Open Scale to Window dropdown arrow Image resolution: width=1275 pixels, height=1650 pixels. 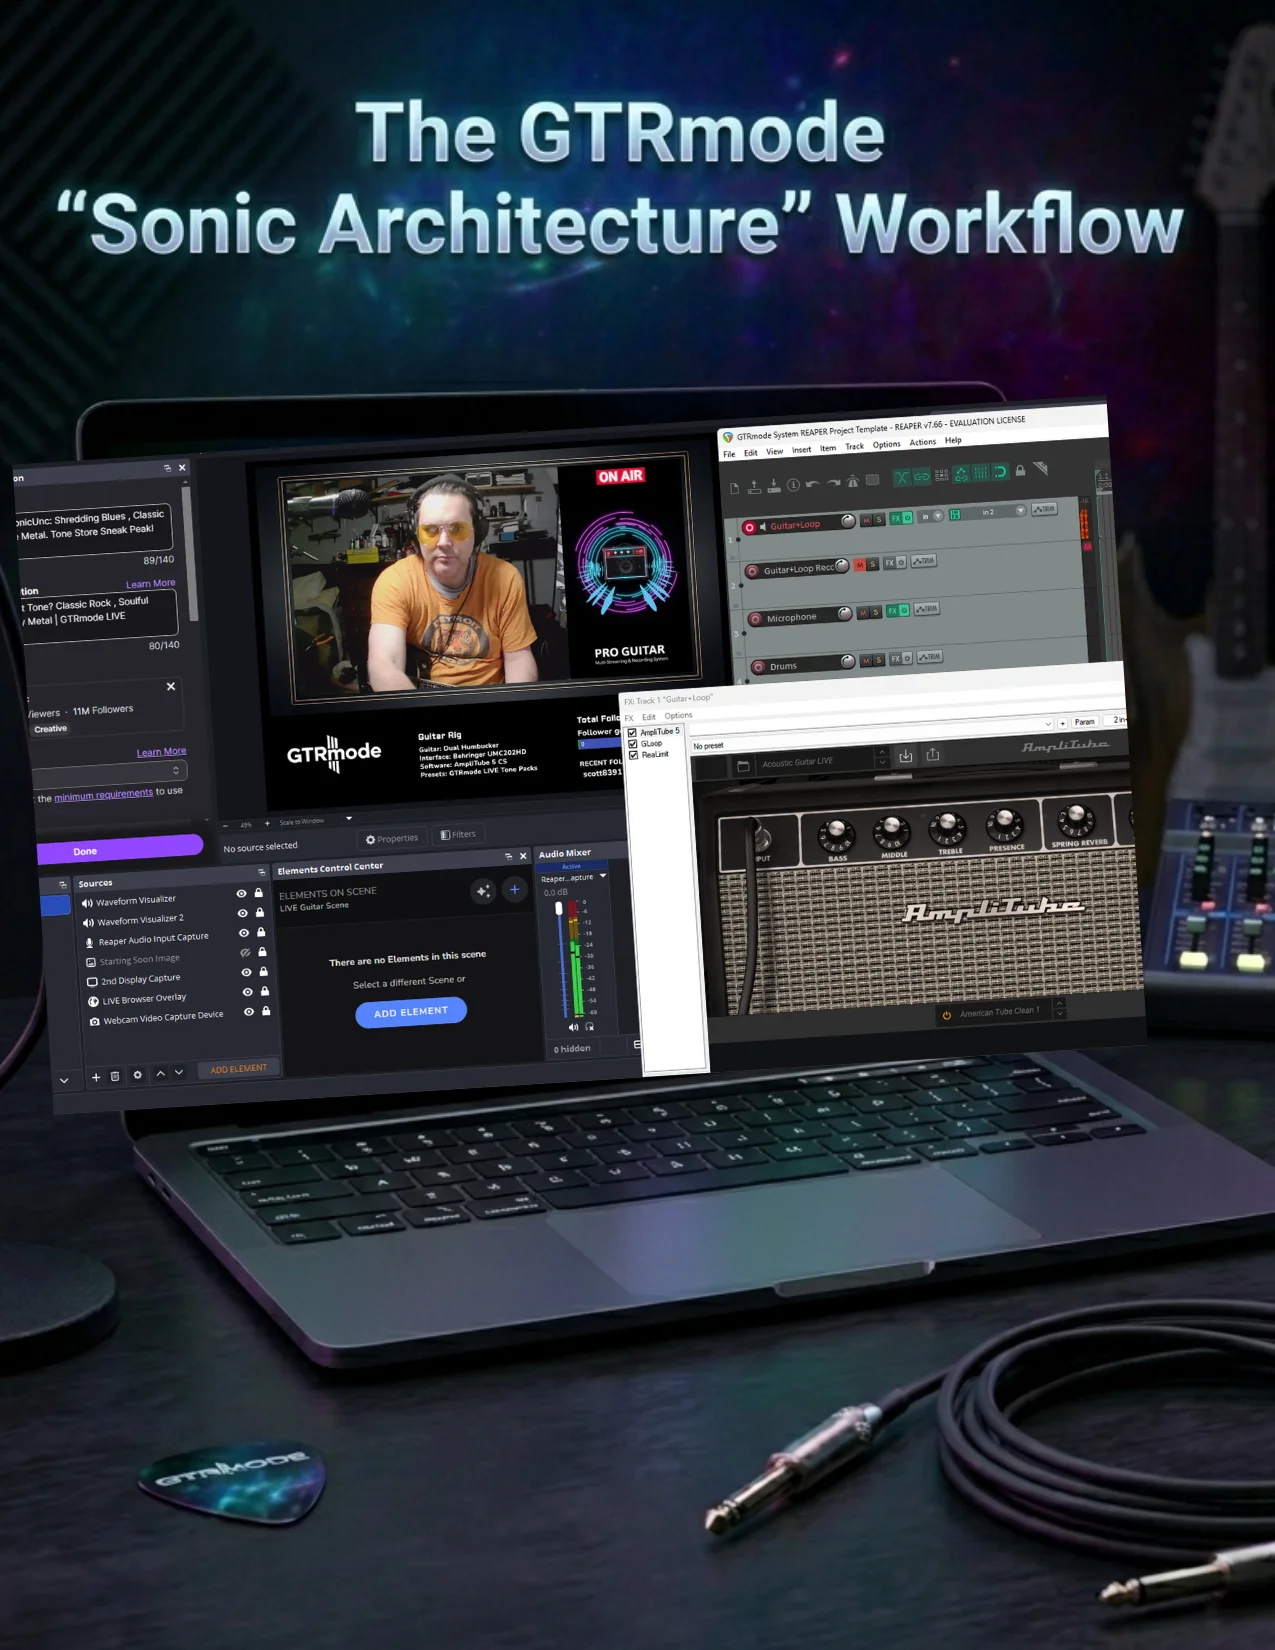(349, 818)
